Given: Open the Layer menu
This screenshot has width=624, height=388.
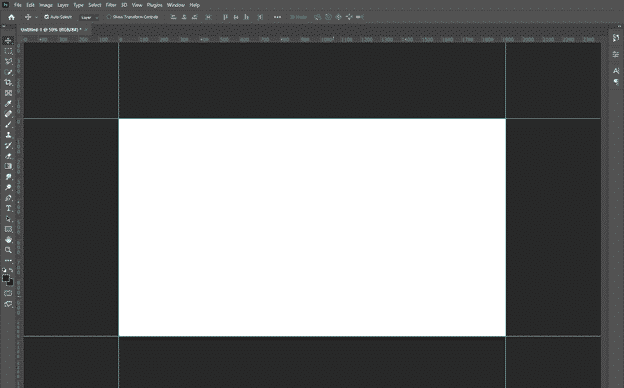Looking at the screenshot, I should point(63,5).
